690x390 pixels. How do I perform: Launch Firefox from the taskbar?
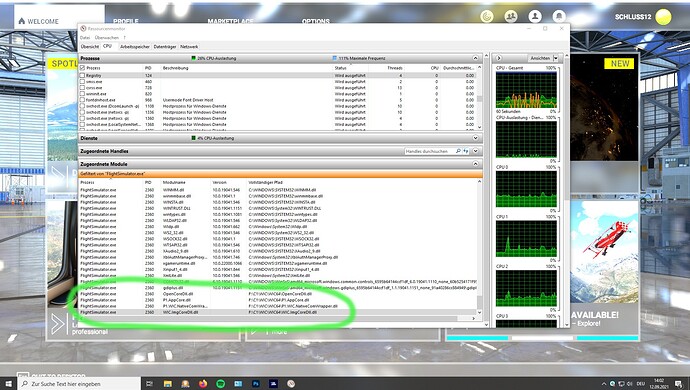tap(203, 384)
